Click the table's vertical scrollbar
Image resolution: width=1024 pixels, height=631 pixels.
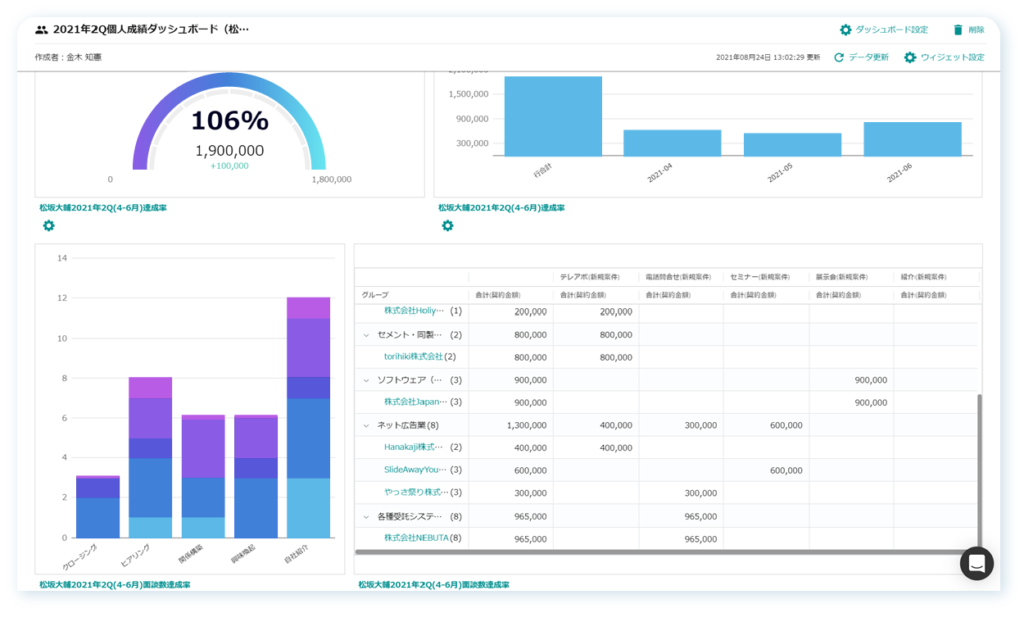click(x=978, y=470)
